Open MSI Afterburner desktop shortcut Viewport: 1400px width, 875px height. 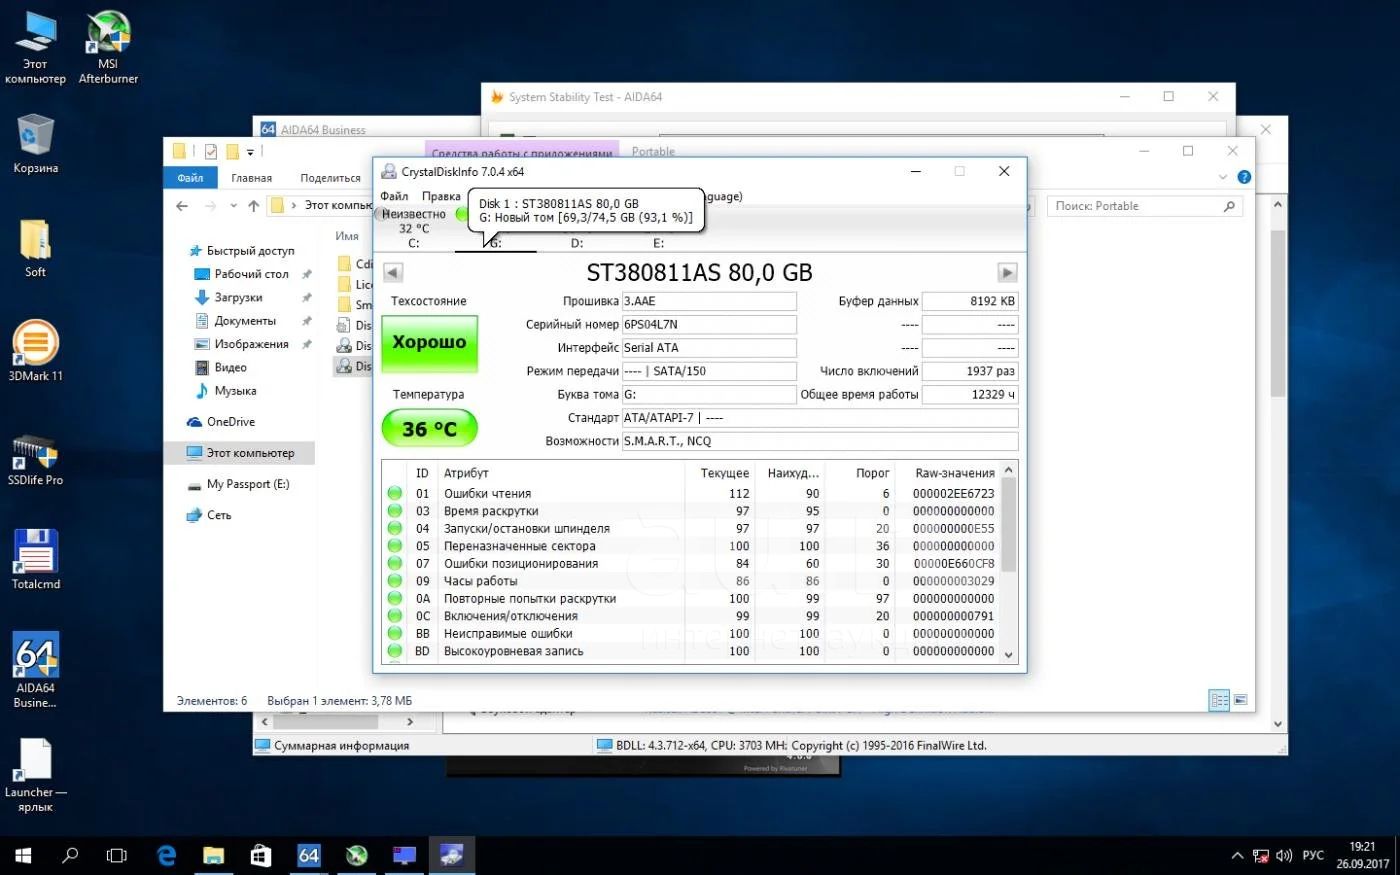(x=108, y=47)
